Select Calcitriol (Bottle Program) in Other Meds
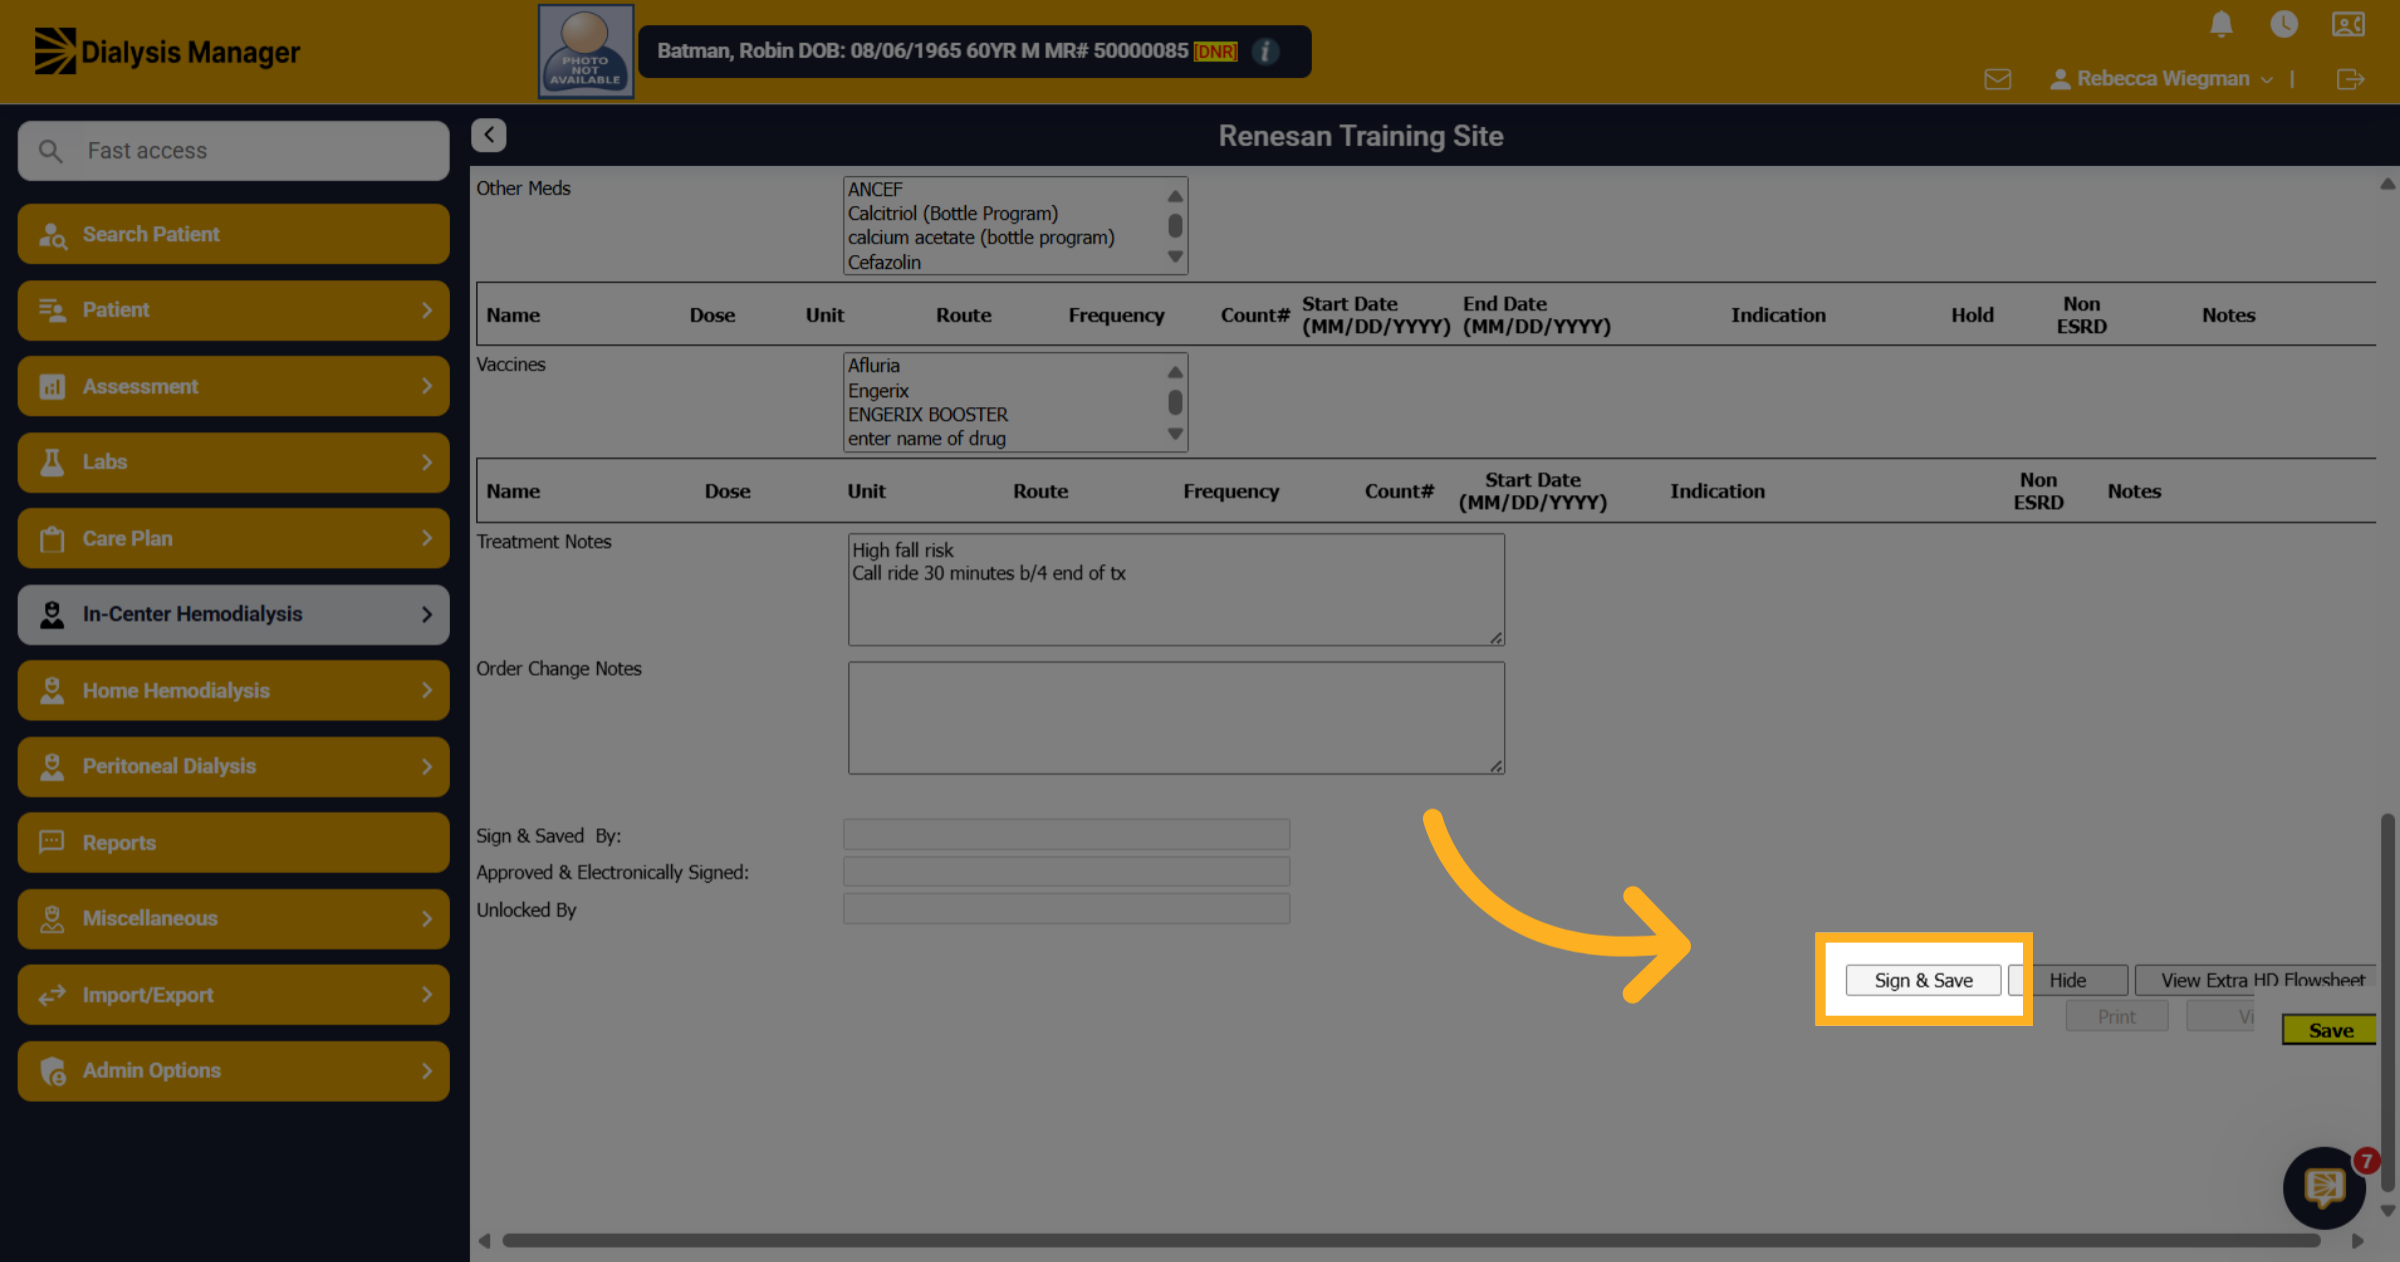2400x1262 pixels. 953,214
